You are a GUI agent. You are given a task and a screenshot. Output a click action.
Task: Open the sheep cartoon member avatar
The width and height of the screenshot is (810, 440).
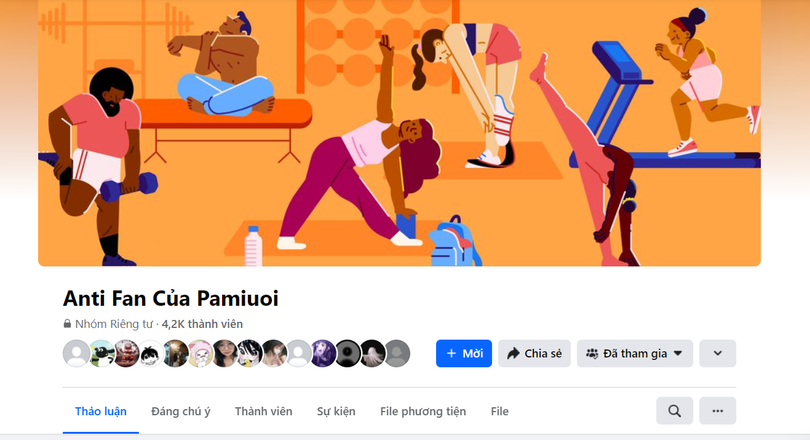coord(101,353)
